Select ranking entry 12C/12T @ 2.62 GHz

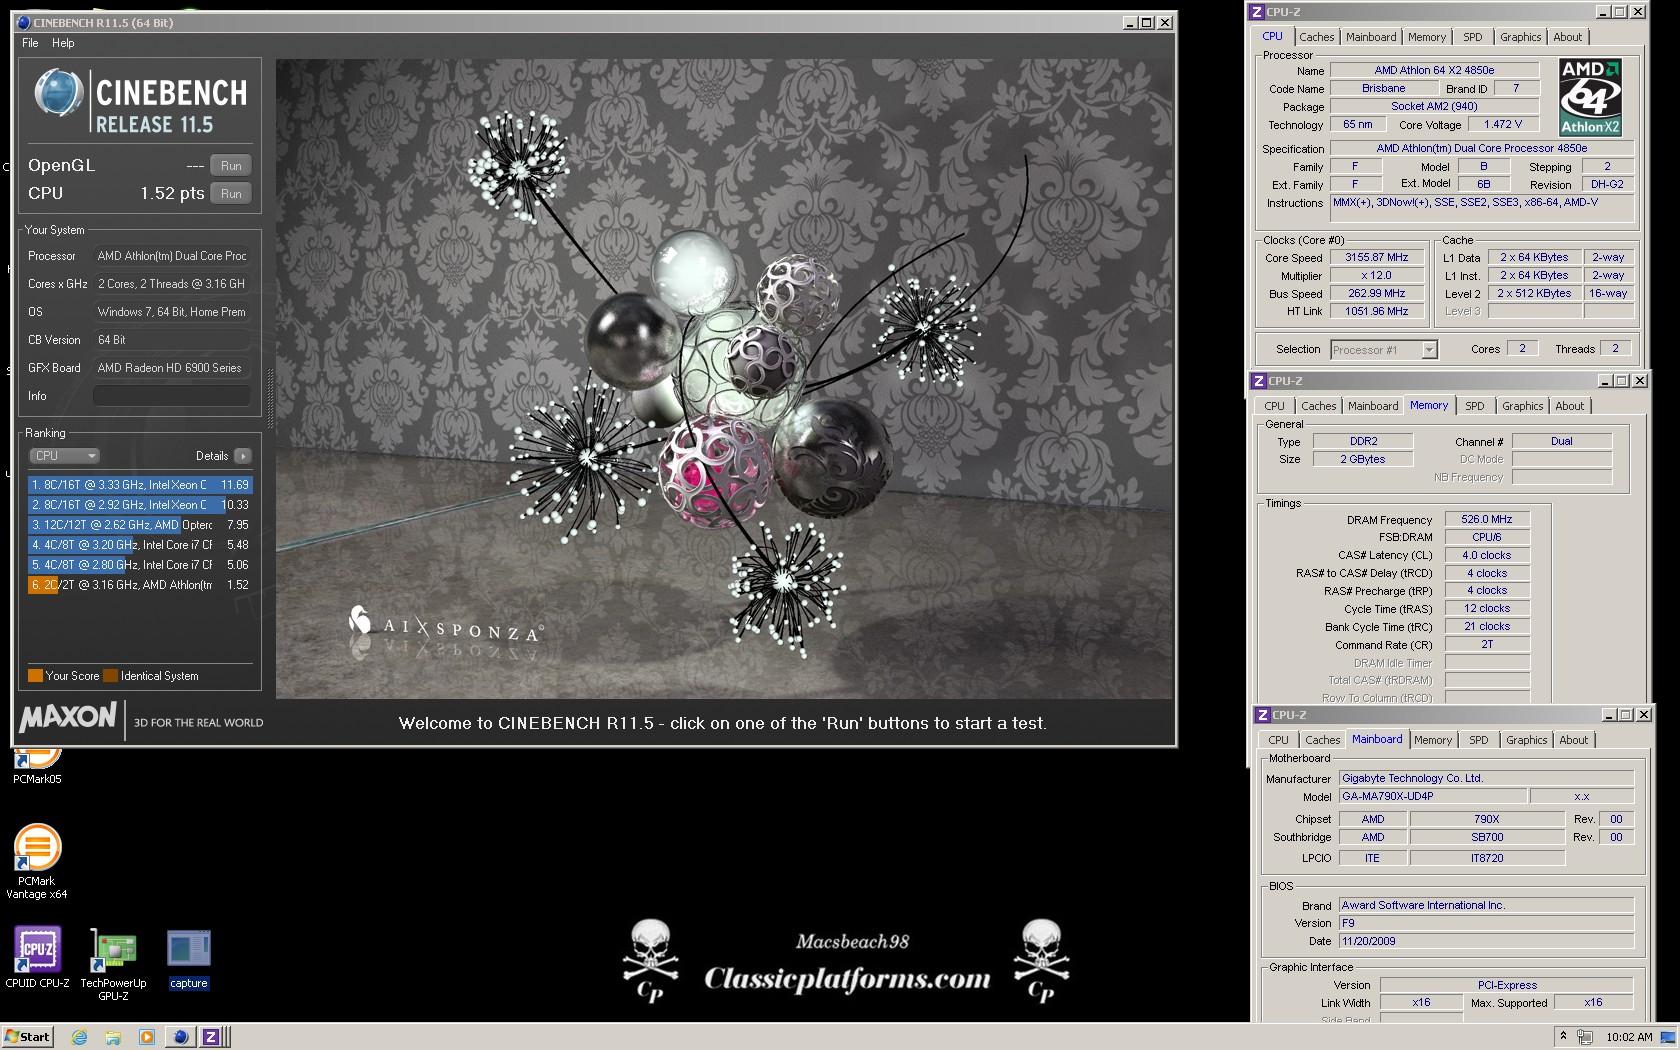140,525
